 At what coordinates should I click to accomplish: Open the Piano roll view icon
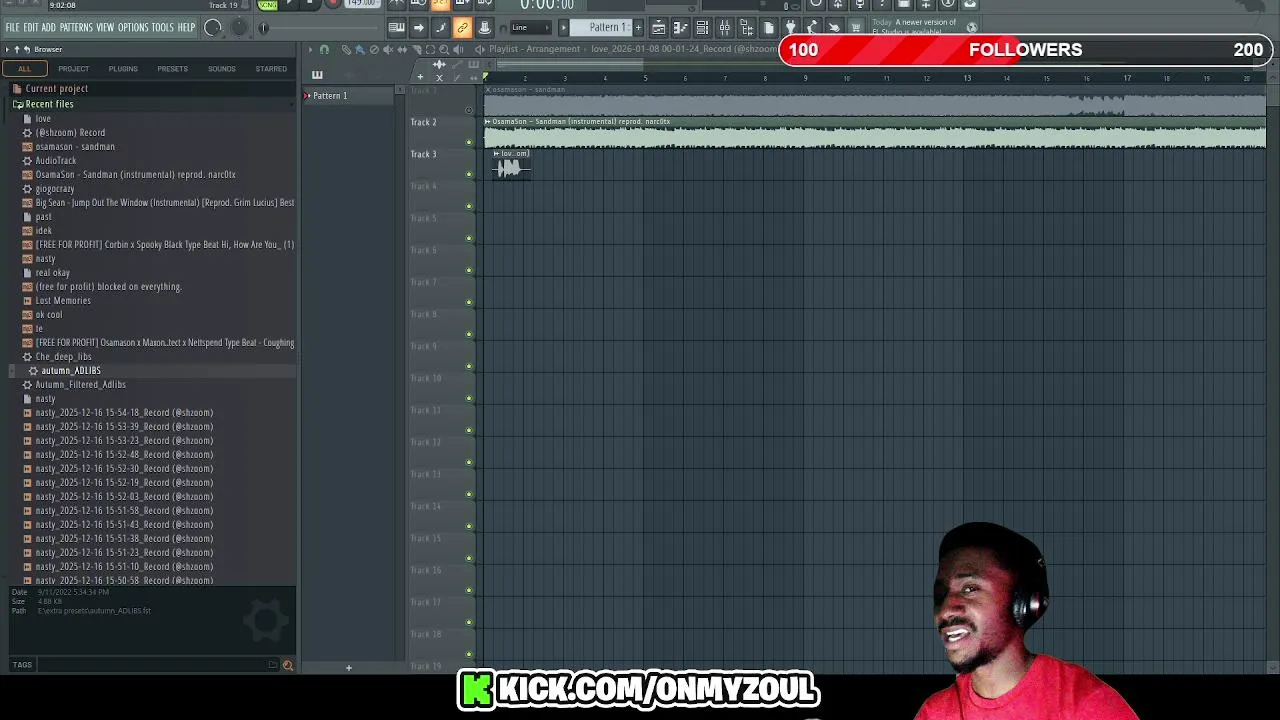click(680, 28)
